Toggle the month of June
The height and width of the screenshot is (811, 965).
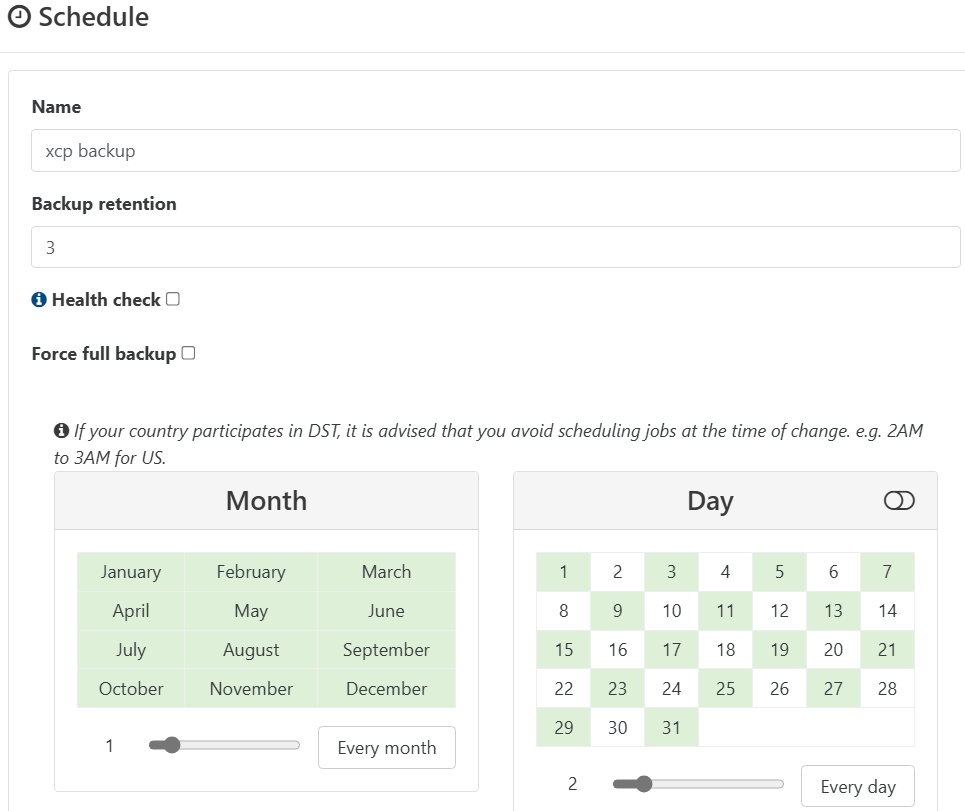click(386, 611)
